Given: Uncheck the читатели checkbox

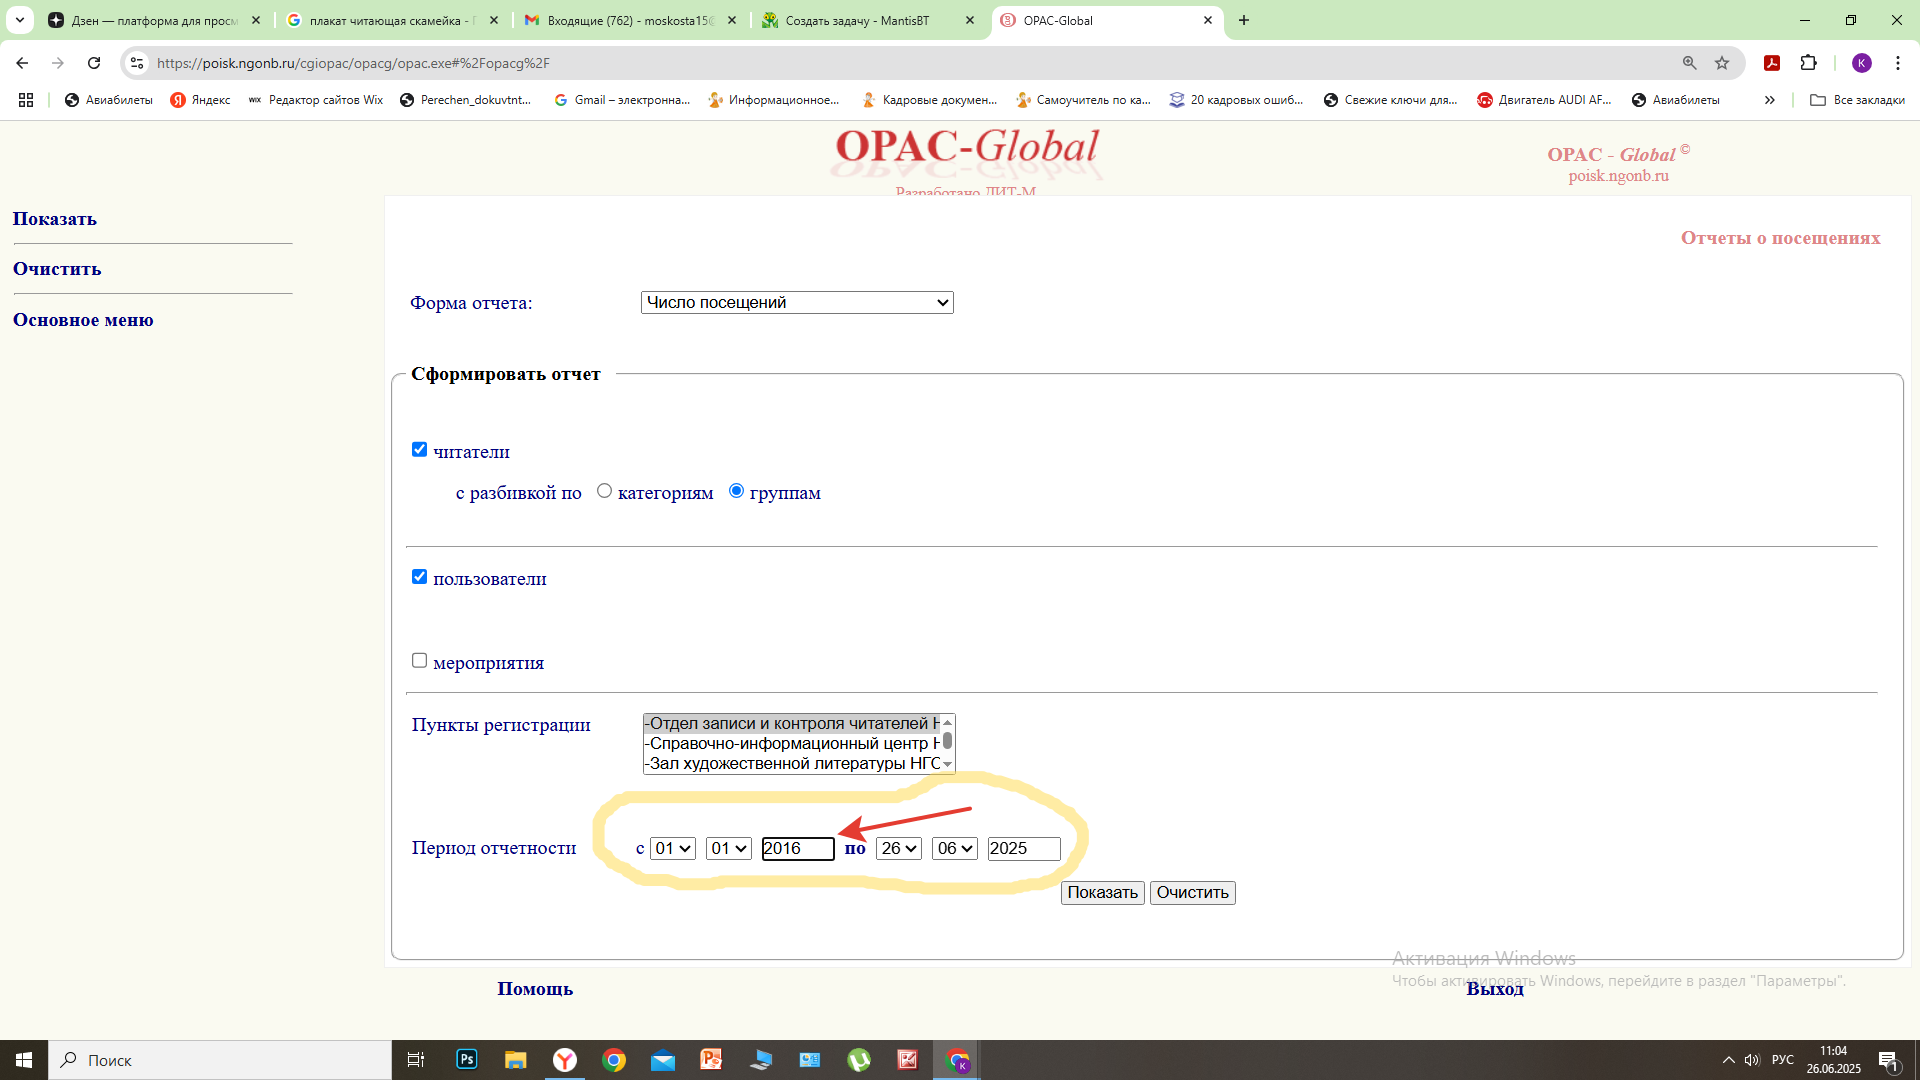Looking at the screenshot, I should point(419,450).
